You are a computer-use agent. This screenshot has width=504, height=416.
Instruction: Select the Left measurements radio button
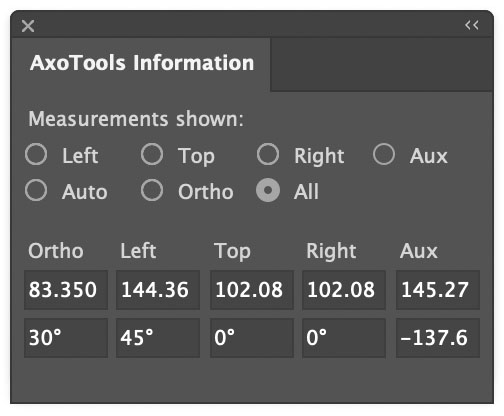(36, 154)
